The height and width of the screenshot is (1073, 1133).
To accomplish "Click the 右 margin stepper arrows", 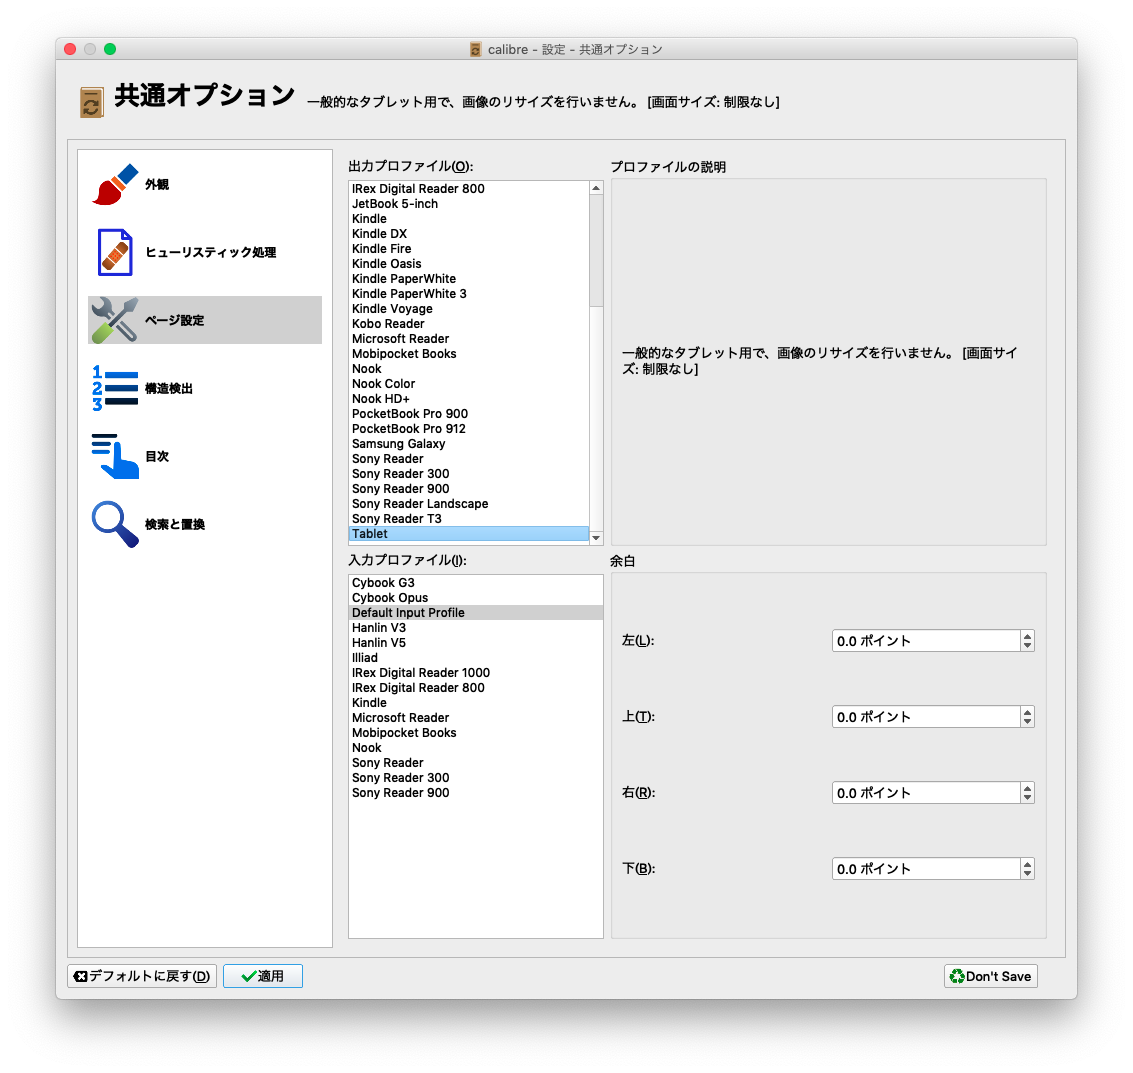I will [1028, 793].
